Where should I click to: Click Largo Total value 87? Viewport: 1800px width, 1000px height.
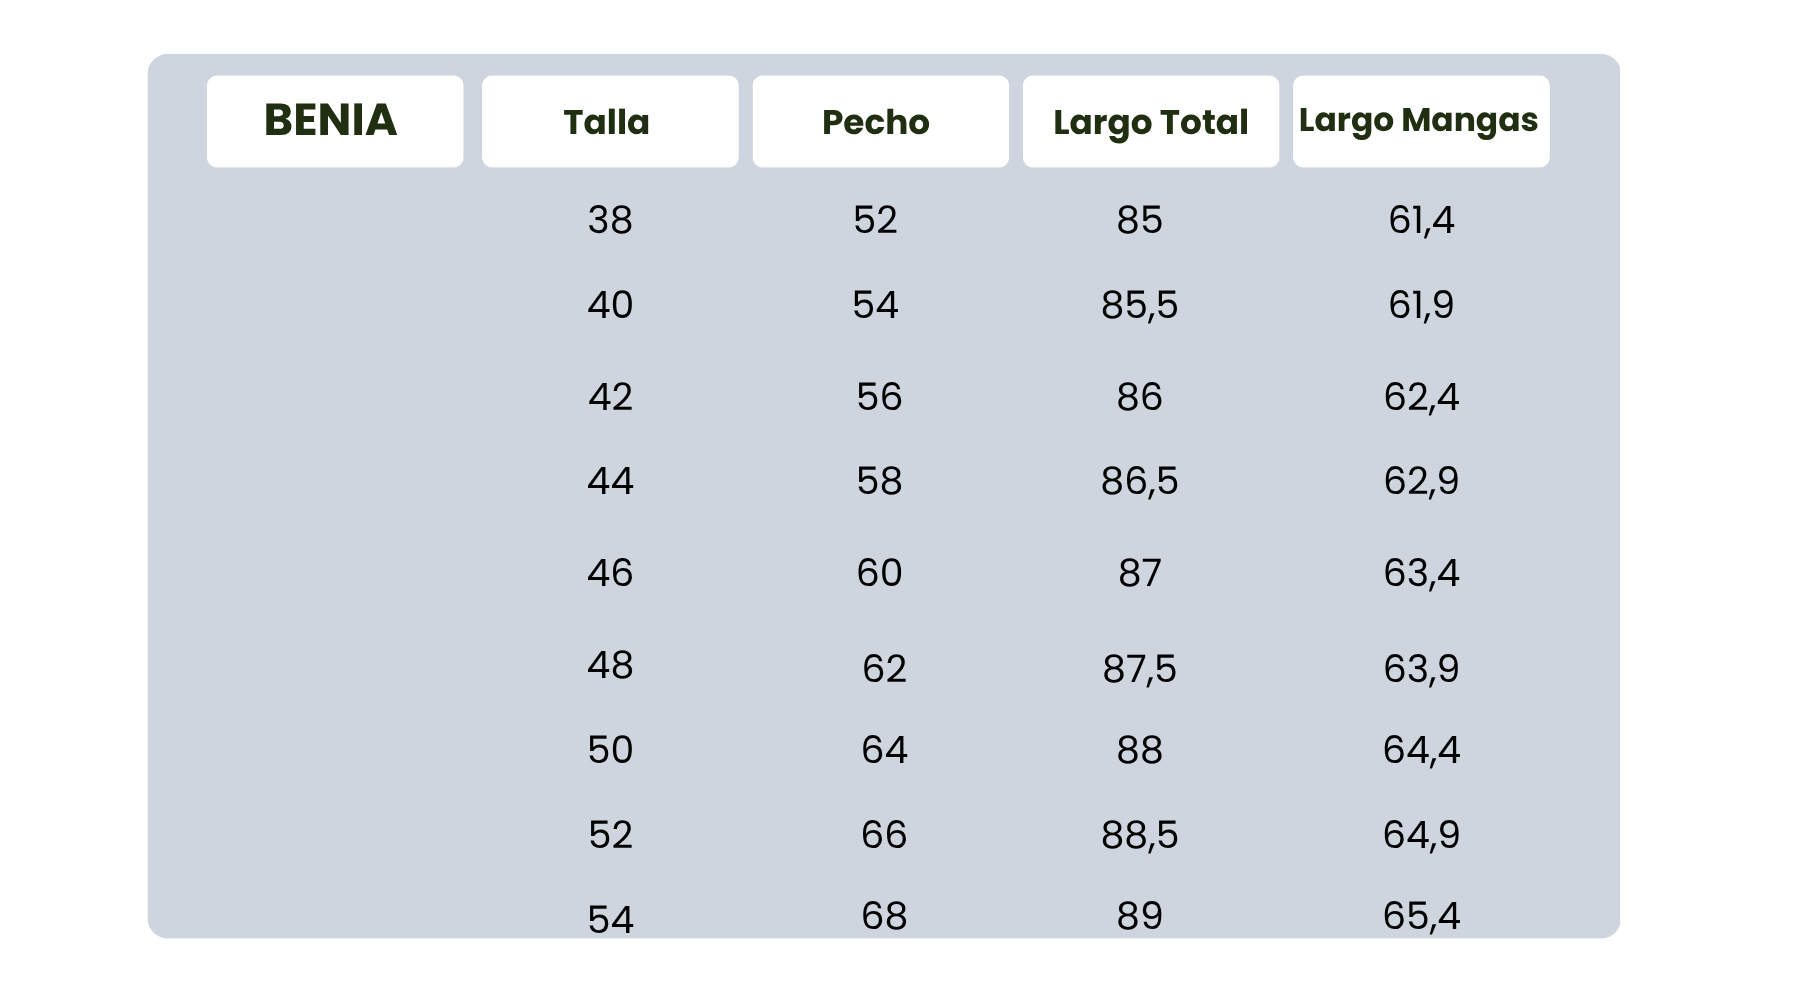pyautogui.click(x=1139, y=573)
